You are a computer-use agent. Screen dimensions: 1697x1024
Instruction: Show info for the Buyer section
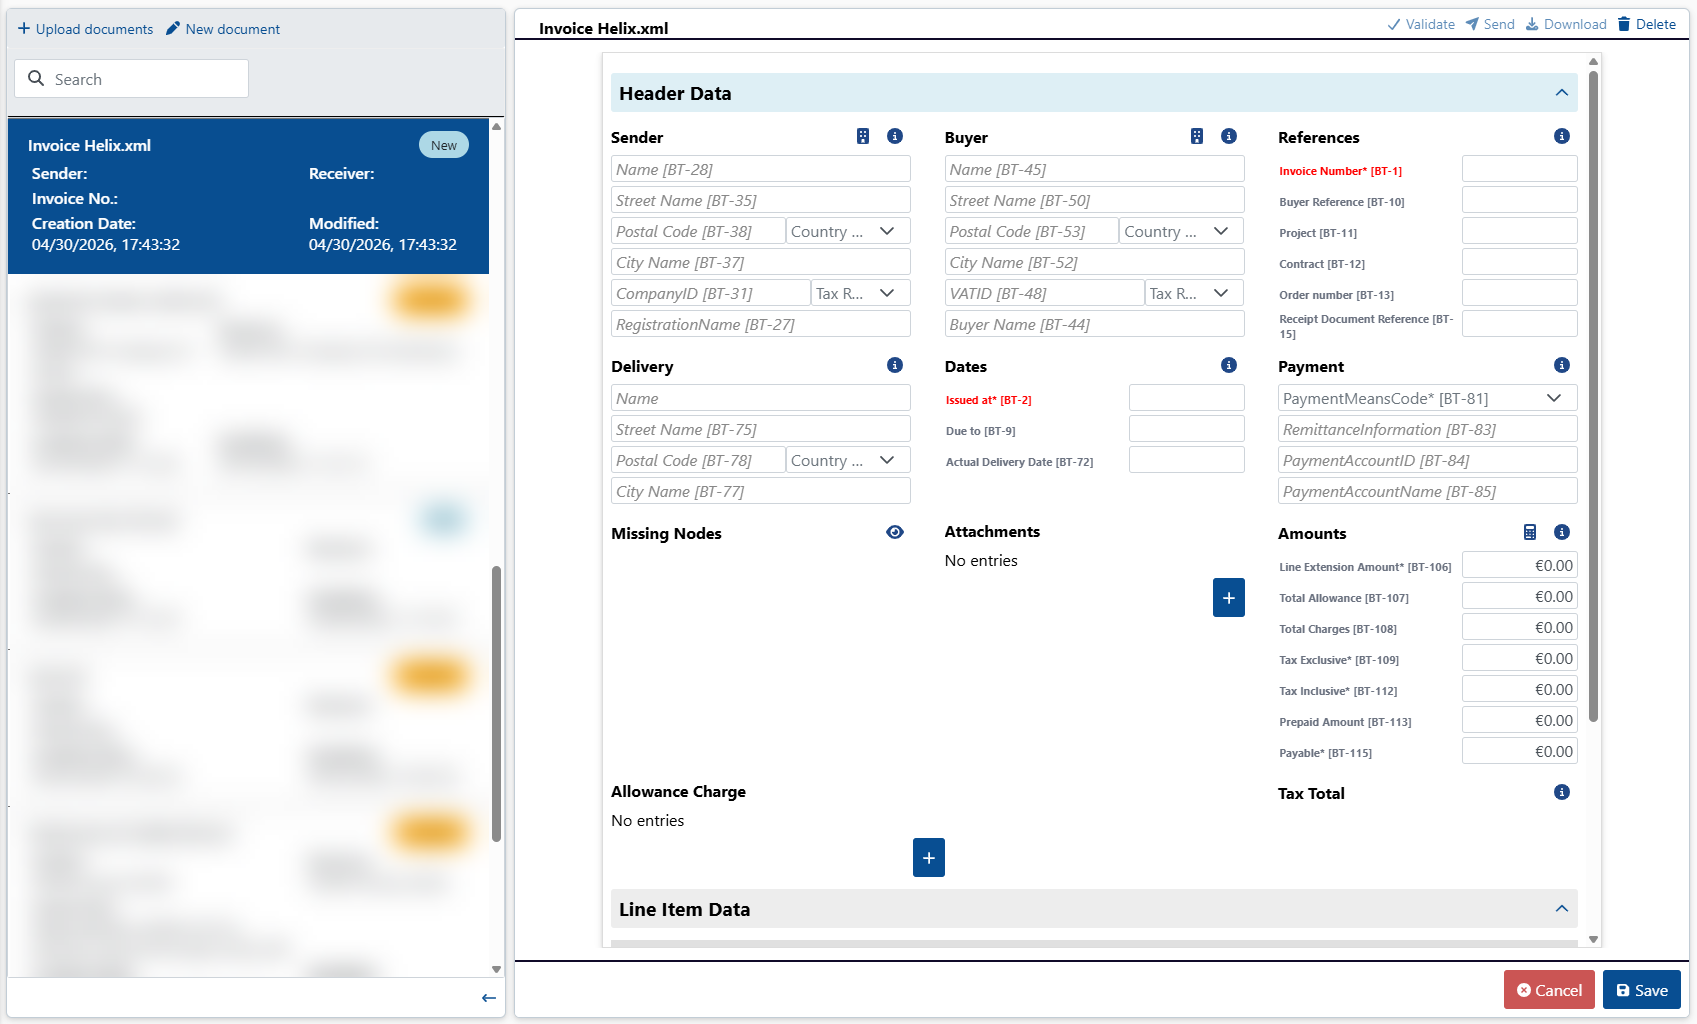click(x=1229, y=136)
